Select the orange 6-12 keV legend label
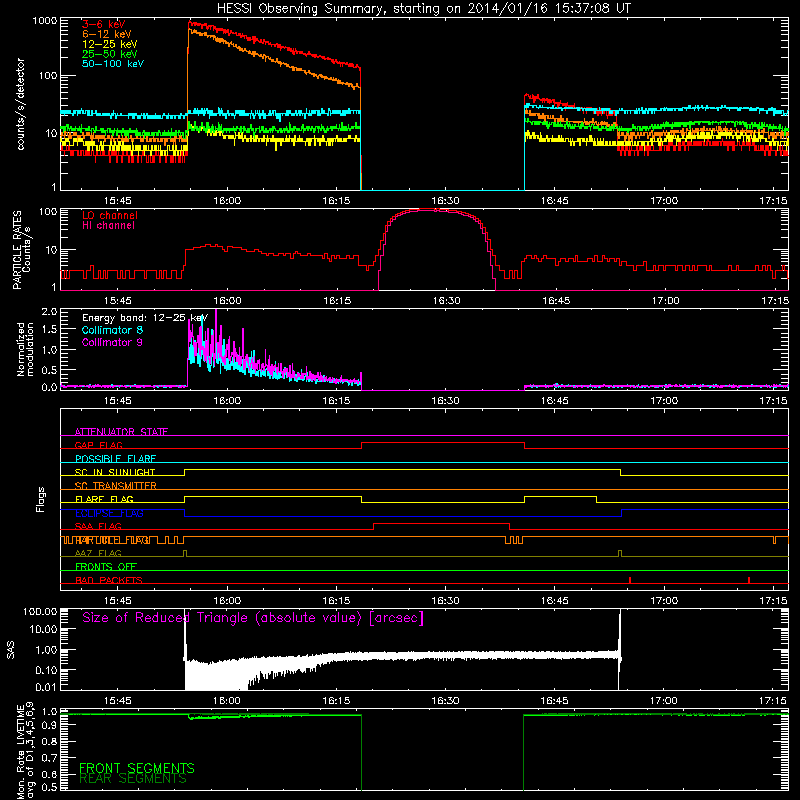The image size is (800, 800). click(107, 34)
